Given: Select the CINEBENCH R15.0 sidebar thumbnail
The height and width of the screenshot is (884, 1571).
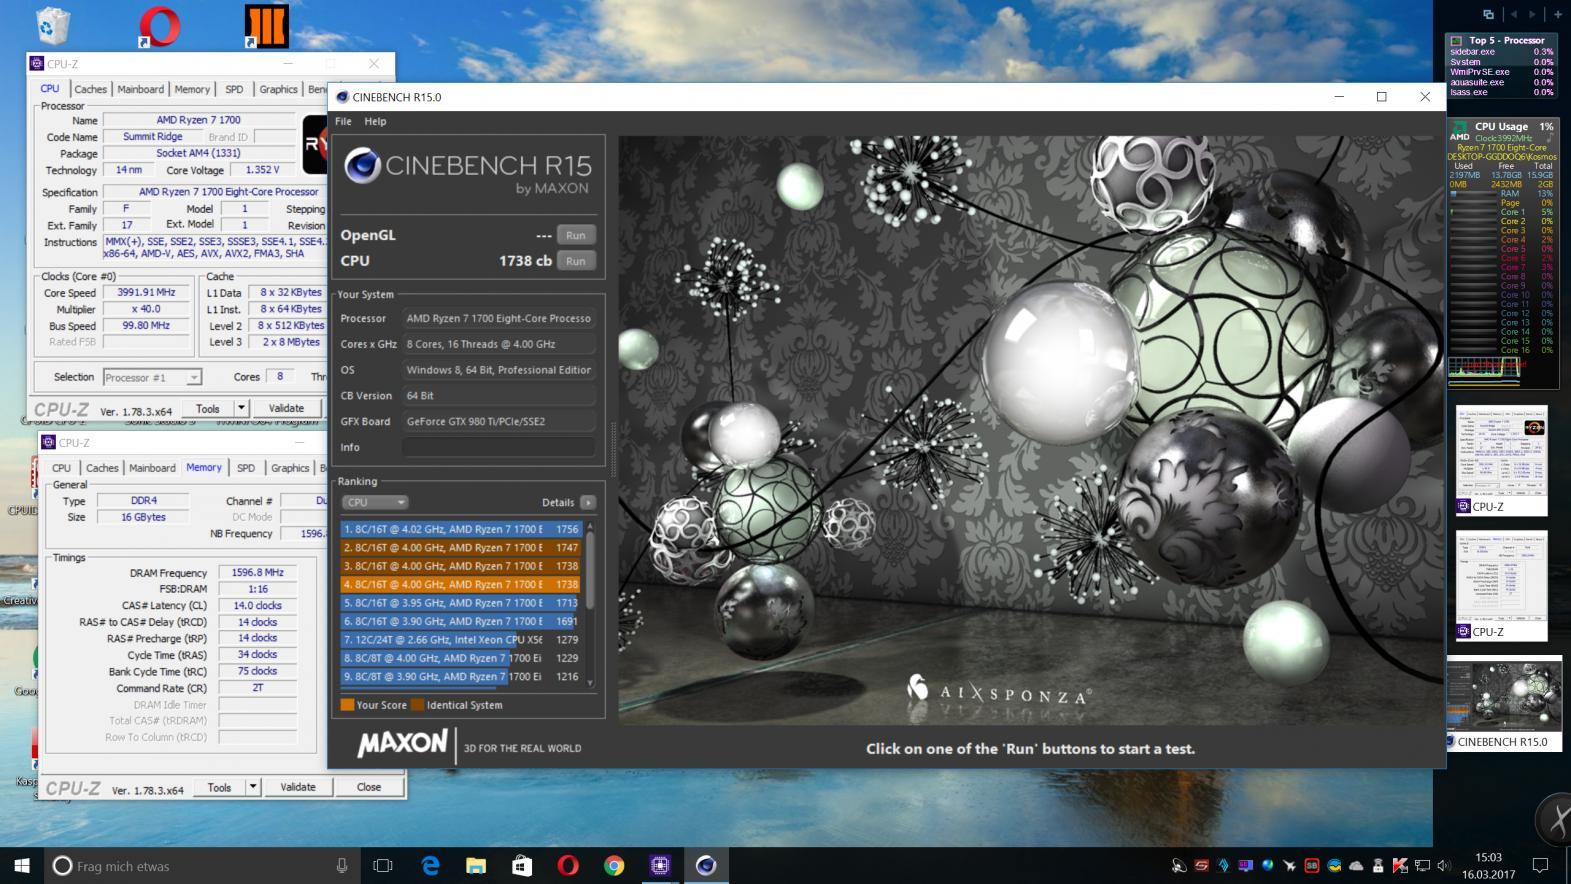Looking at the screenshot, I should [1503, 702].
